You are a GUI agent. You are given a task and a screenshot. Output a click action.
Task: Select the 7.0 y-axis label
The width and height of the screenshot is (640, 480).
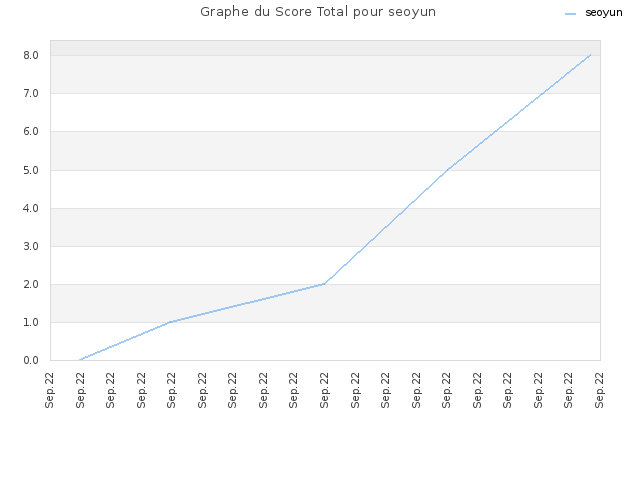[x=31, y=93]
